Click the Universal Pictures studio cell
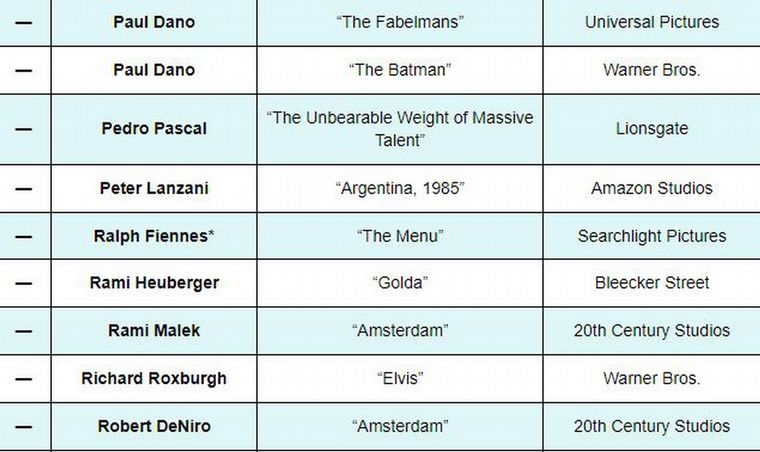The width and height of the screenshot is (760, 452). (651, 22)
